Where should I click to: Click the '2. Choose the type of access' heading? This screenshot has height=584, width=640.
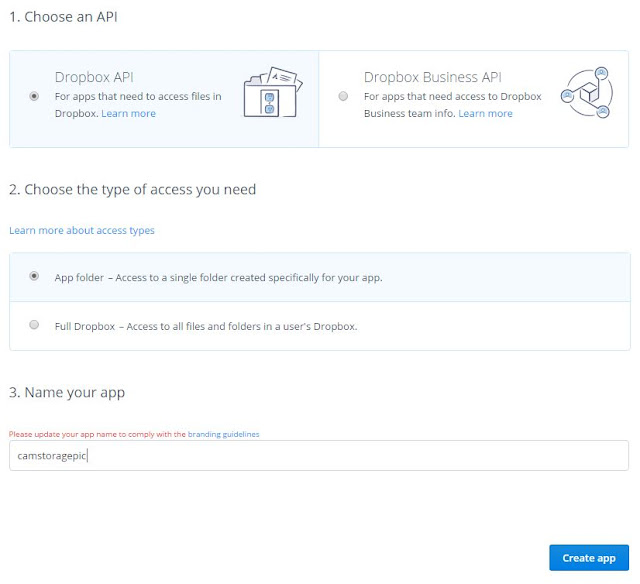[x=133, y=190]
